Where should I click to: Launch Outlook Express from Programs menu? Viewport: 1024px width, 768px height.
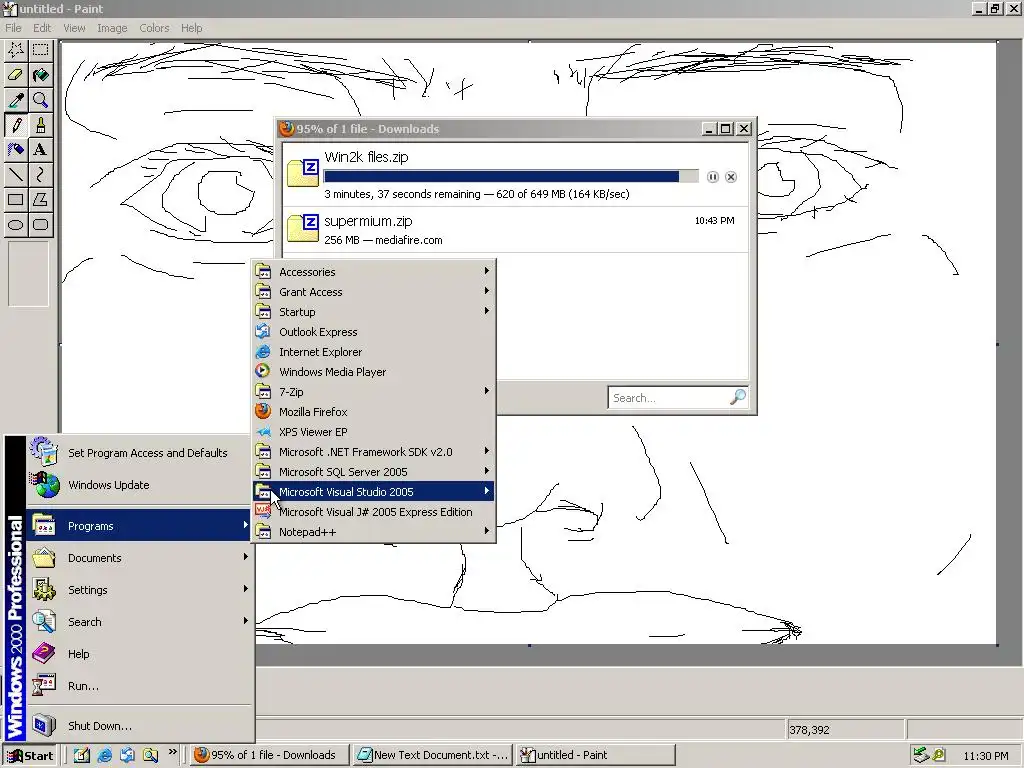[x=374, y=332]
